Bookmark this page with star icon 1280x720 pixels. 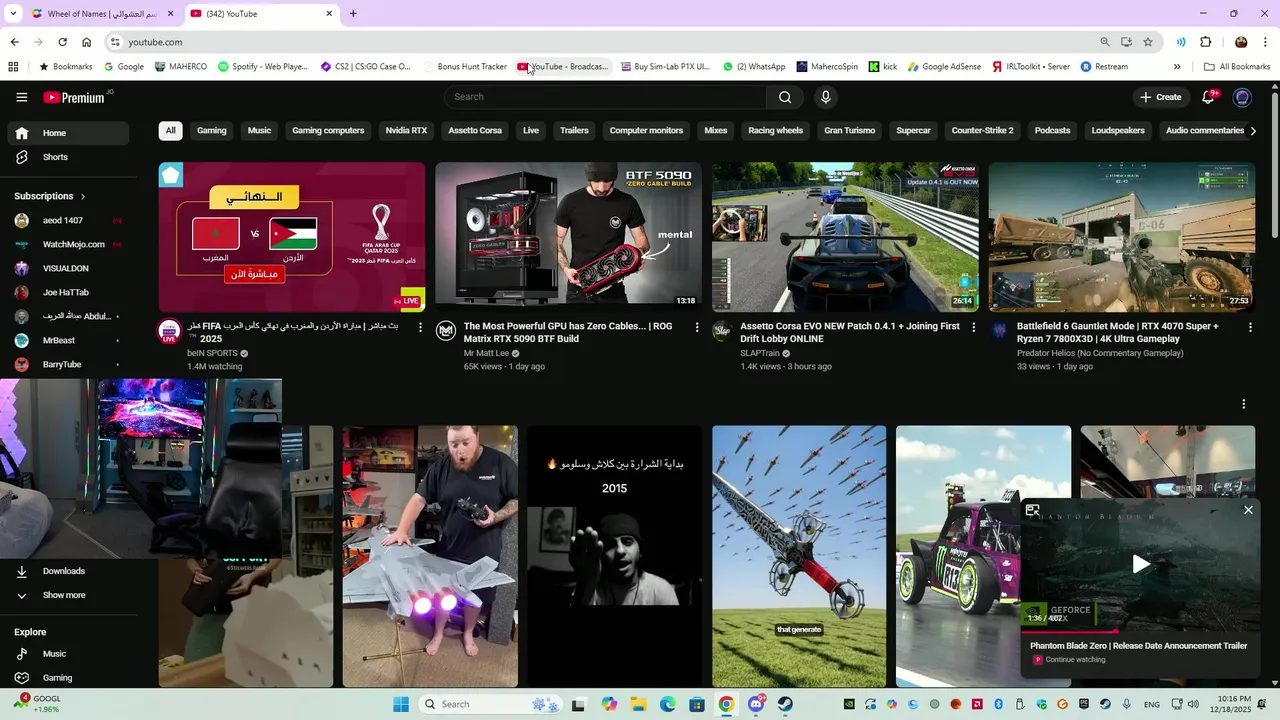click(x=1148, y=42)
